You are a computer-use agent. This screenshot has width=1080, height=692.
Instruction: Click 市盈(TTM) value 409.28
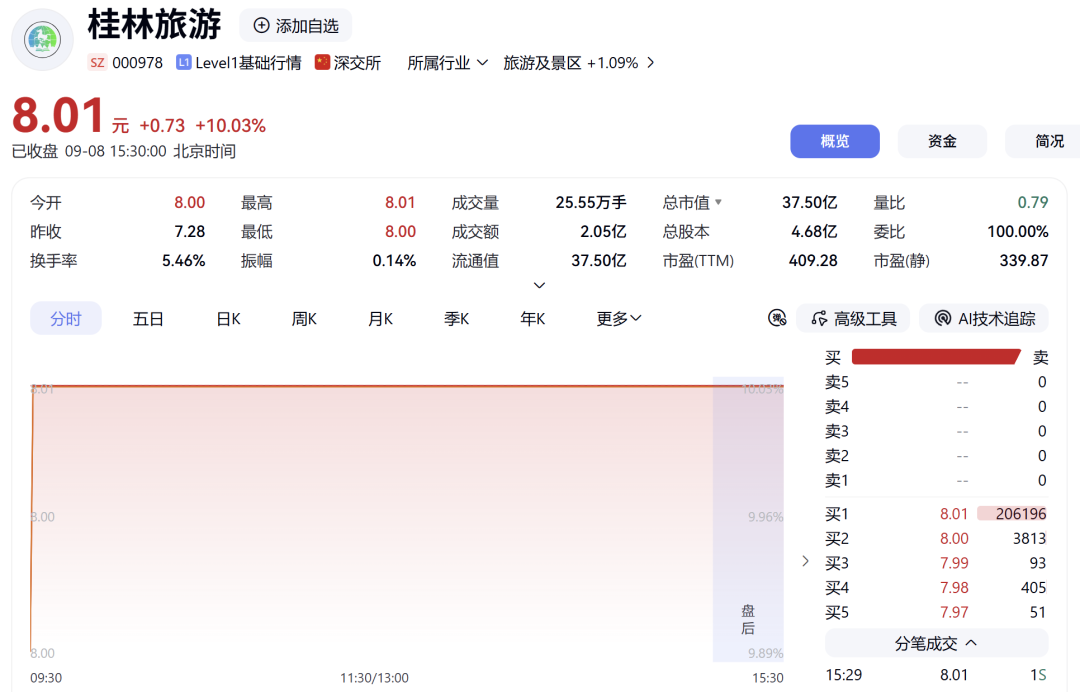click(x=813, y=261)
